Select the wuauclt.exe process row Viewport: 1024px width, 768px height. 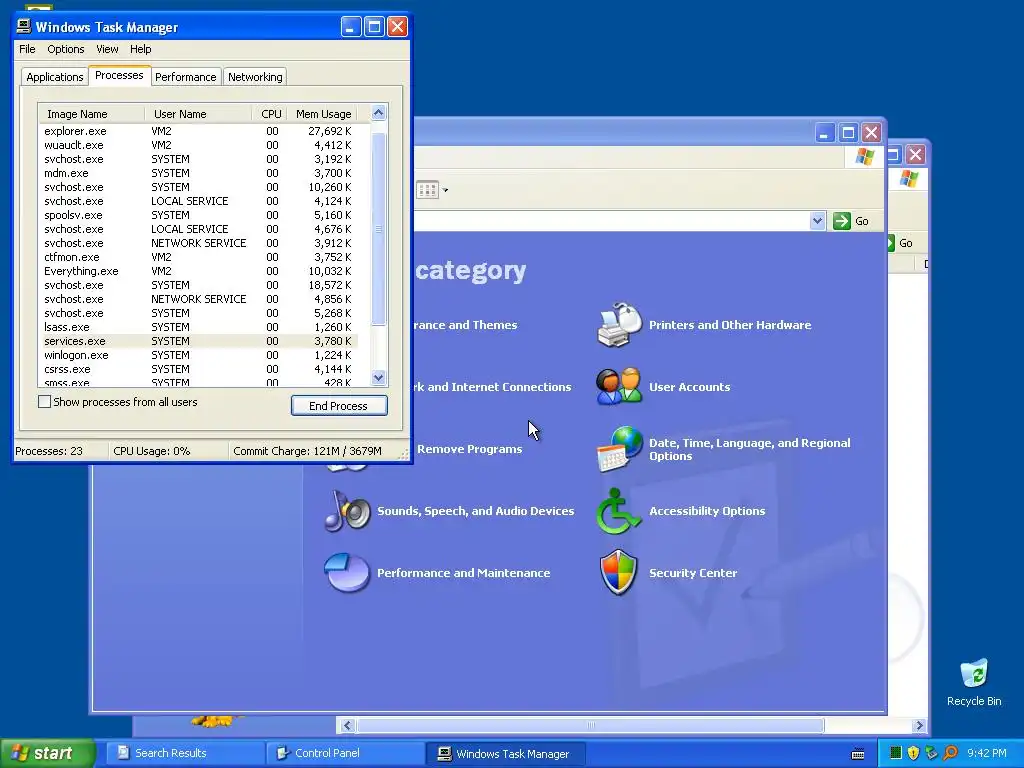click(x=198, y=145)
